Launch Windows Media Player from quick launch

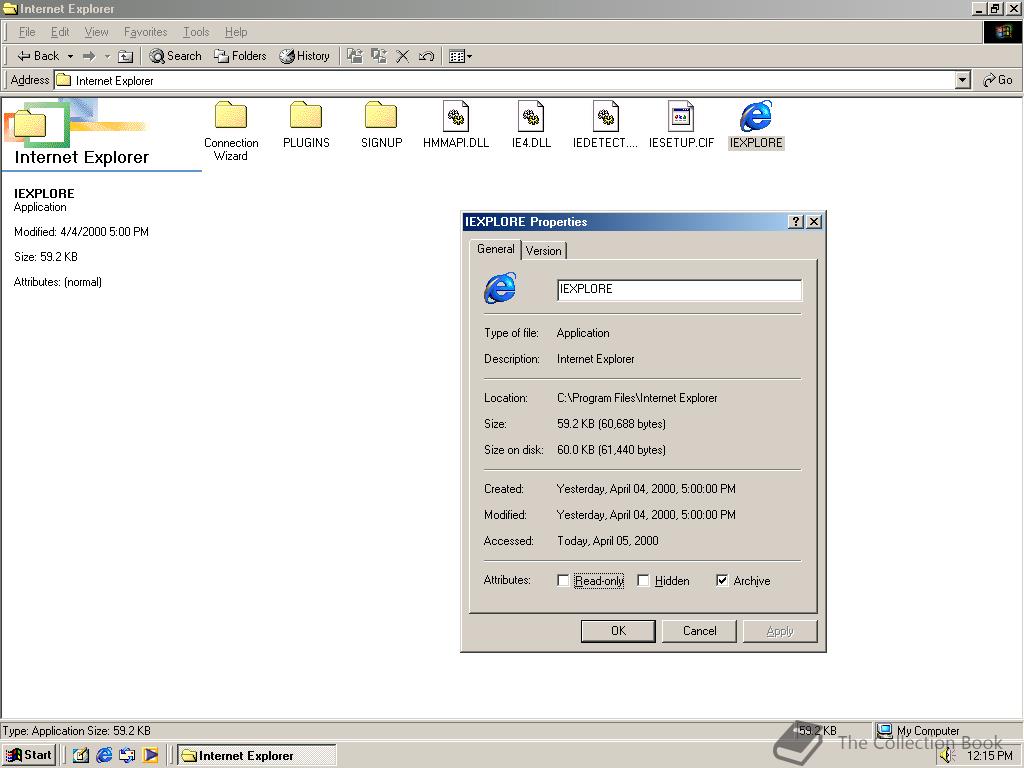tap(151, 756)
